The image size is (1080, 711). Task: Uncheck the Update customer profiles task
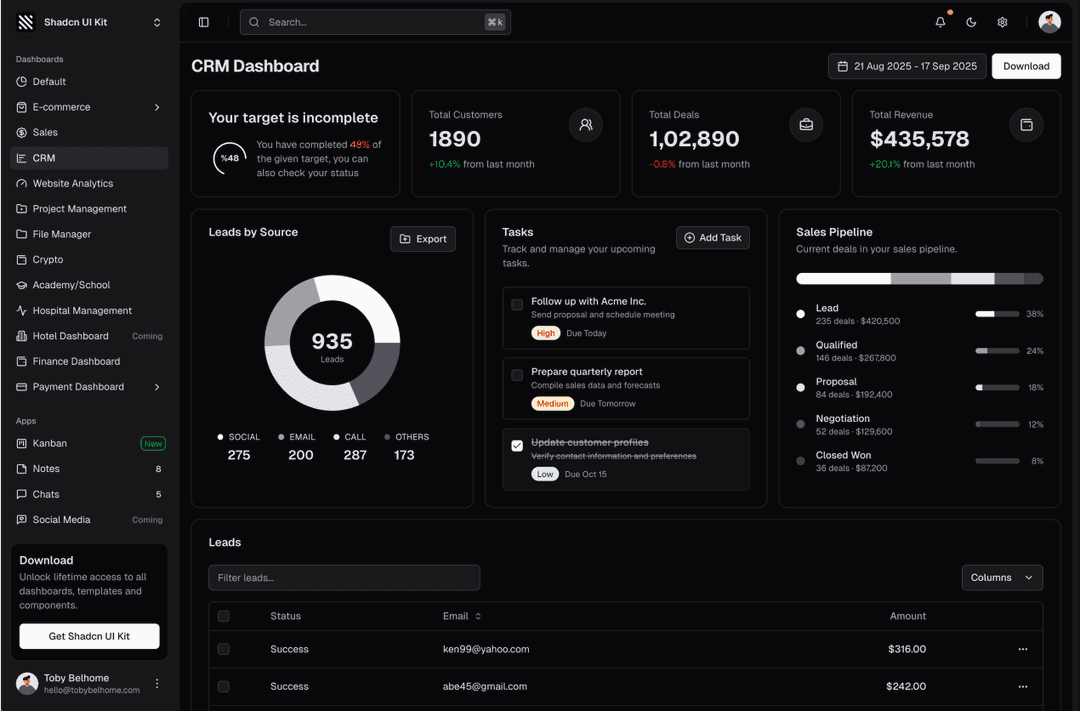coord(517,447)
